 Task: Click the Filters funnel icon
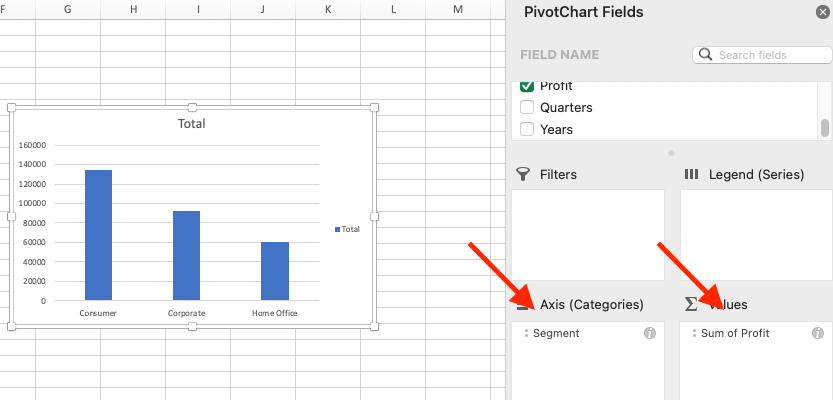coord(523,174)
